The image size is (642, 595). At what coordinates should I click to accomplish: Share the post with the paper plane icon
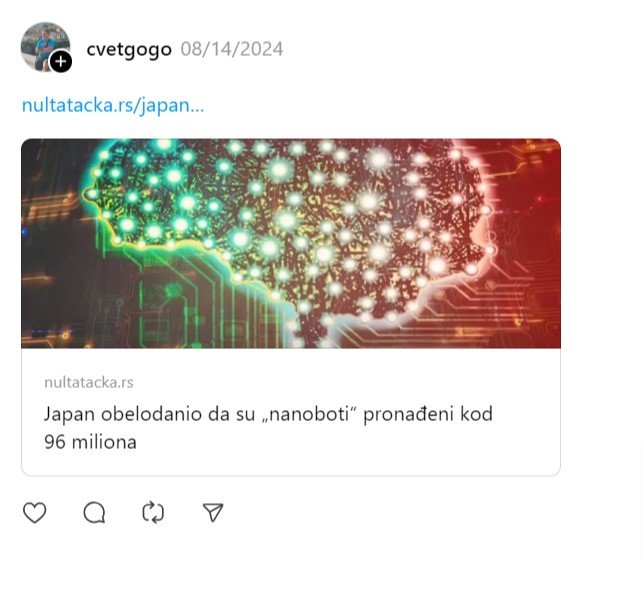coord(213,512)
